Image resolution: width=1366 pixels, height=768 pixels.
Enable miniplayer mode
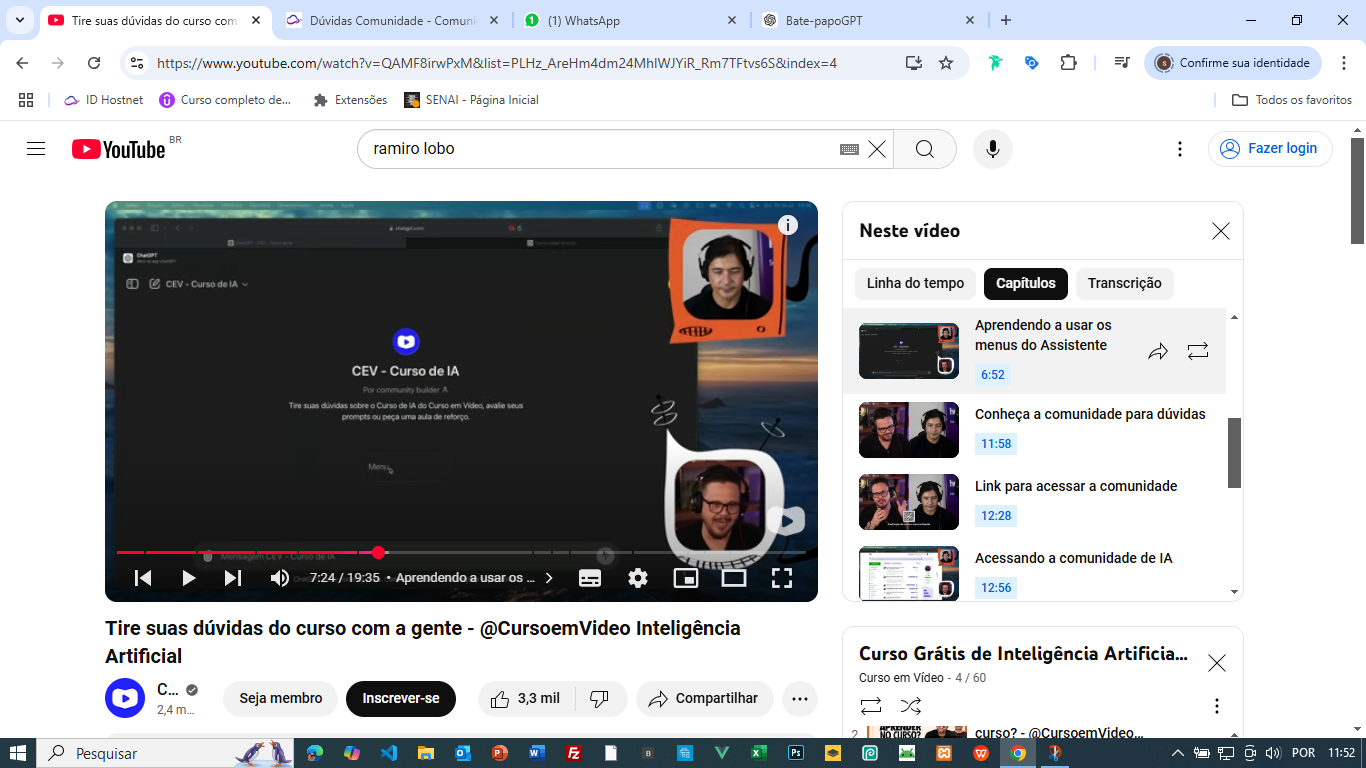click(686, 578)
